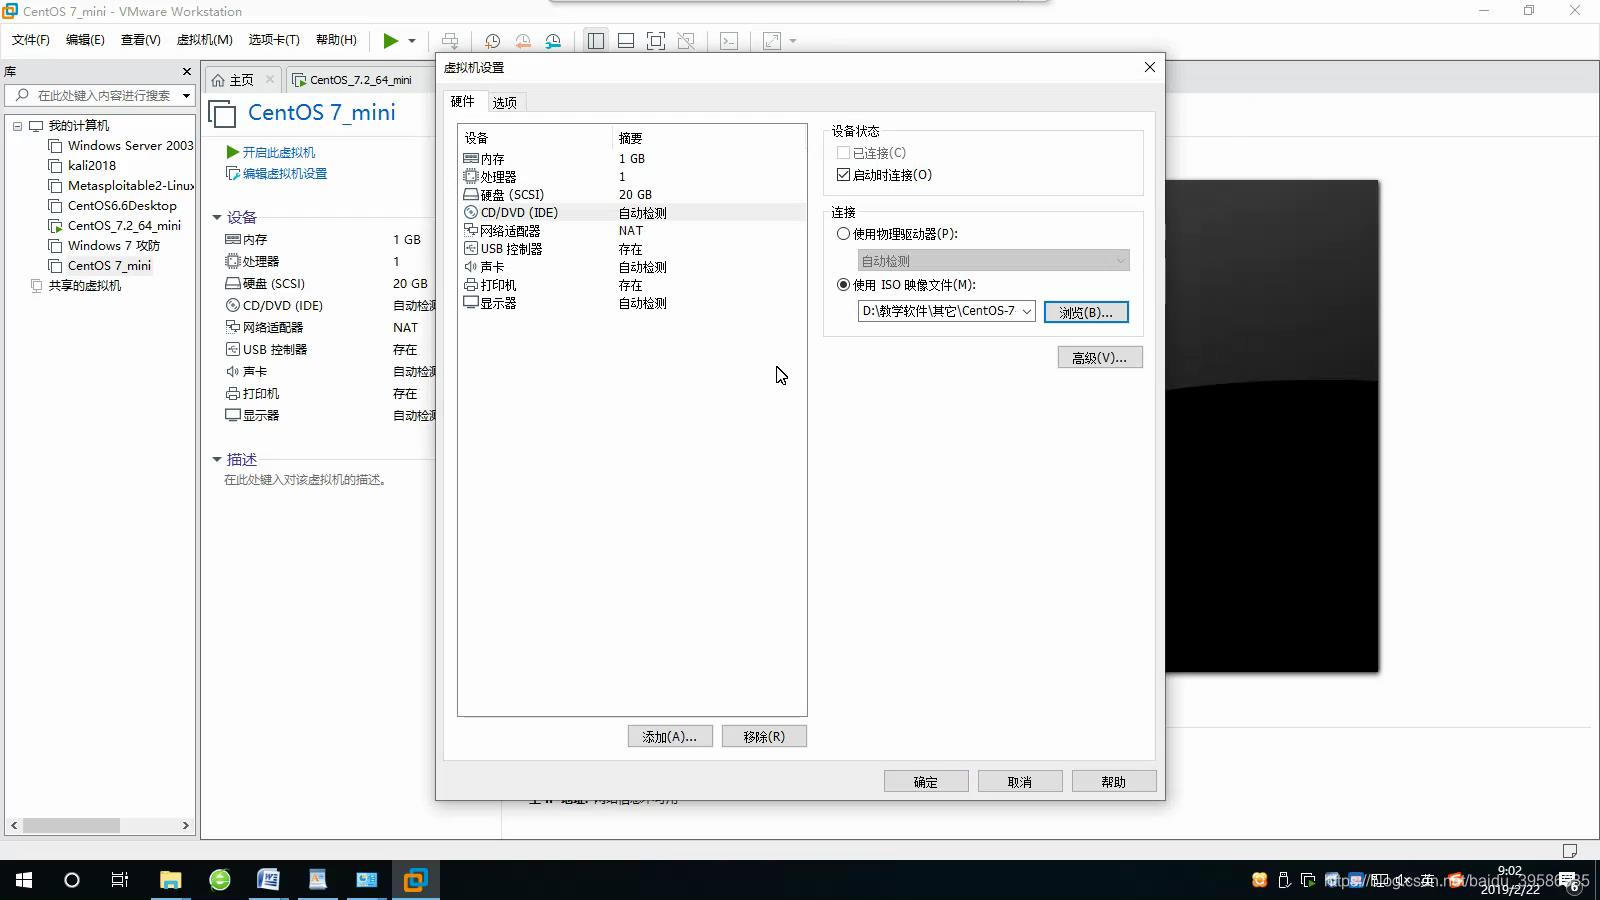Click the stretch guest display icon
Viewport: 1600px width, 900px height.
click(772, 41)
